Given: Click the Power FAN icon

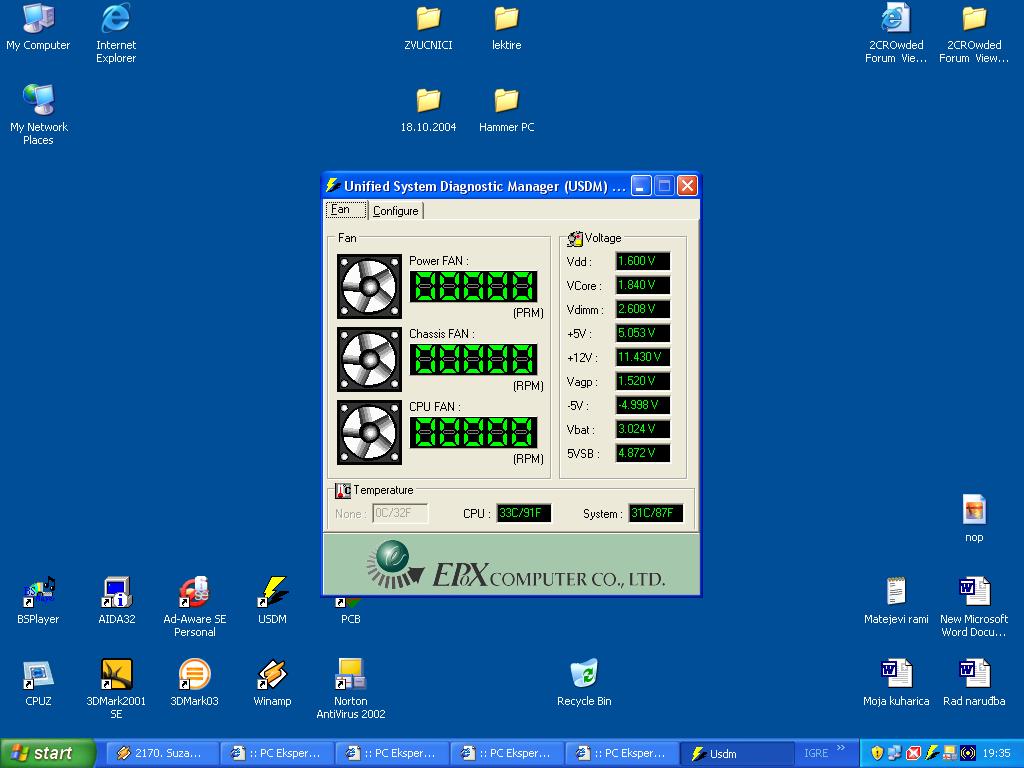Looking at the screenshot, I should (369, 286).
